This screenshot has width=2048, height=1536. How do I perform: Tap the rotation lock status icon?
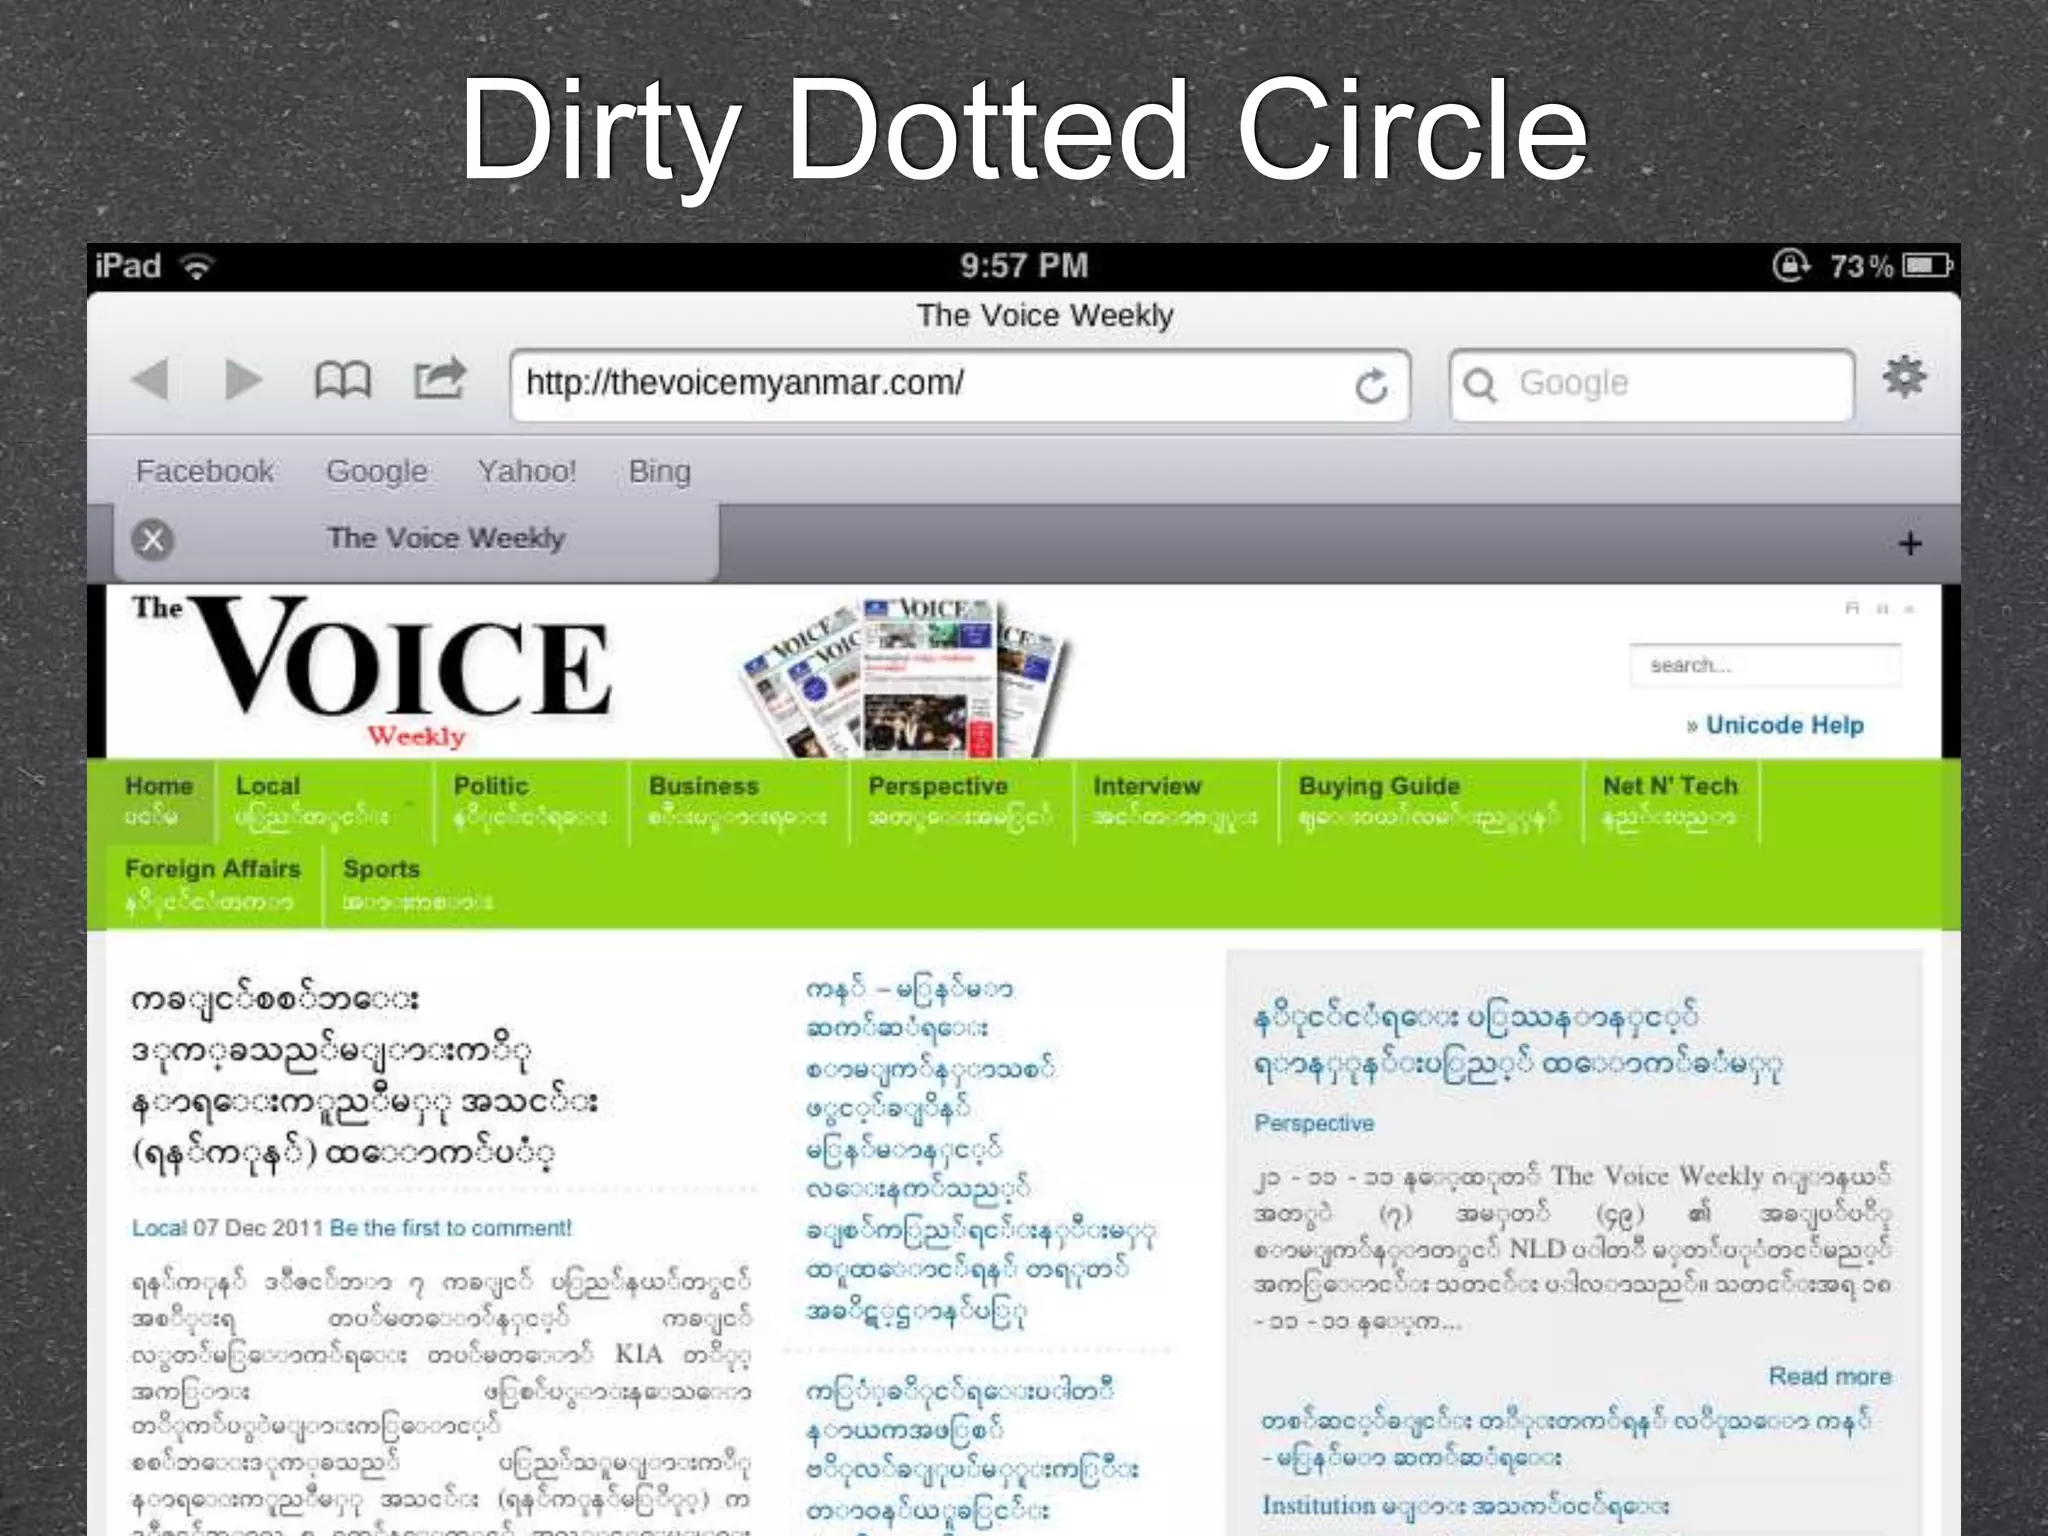click(1791, 266)
